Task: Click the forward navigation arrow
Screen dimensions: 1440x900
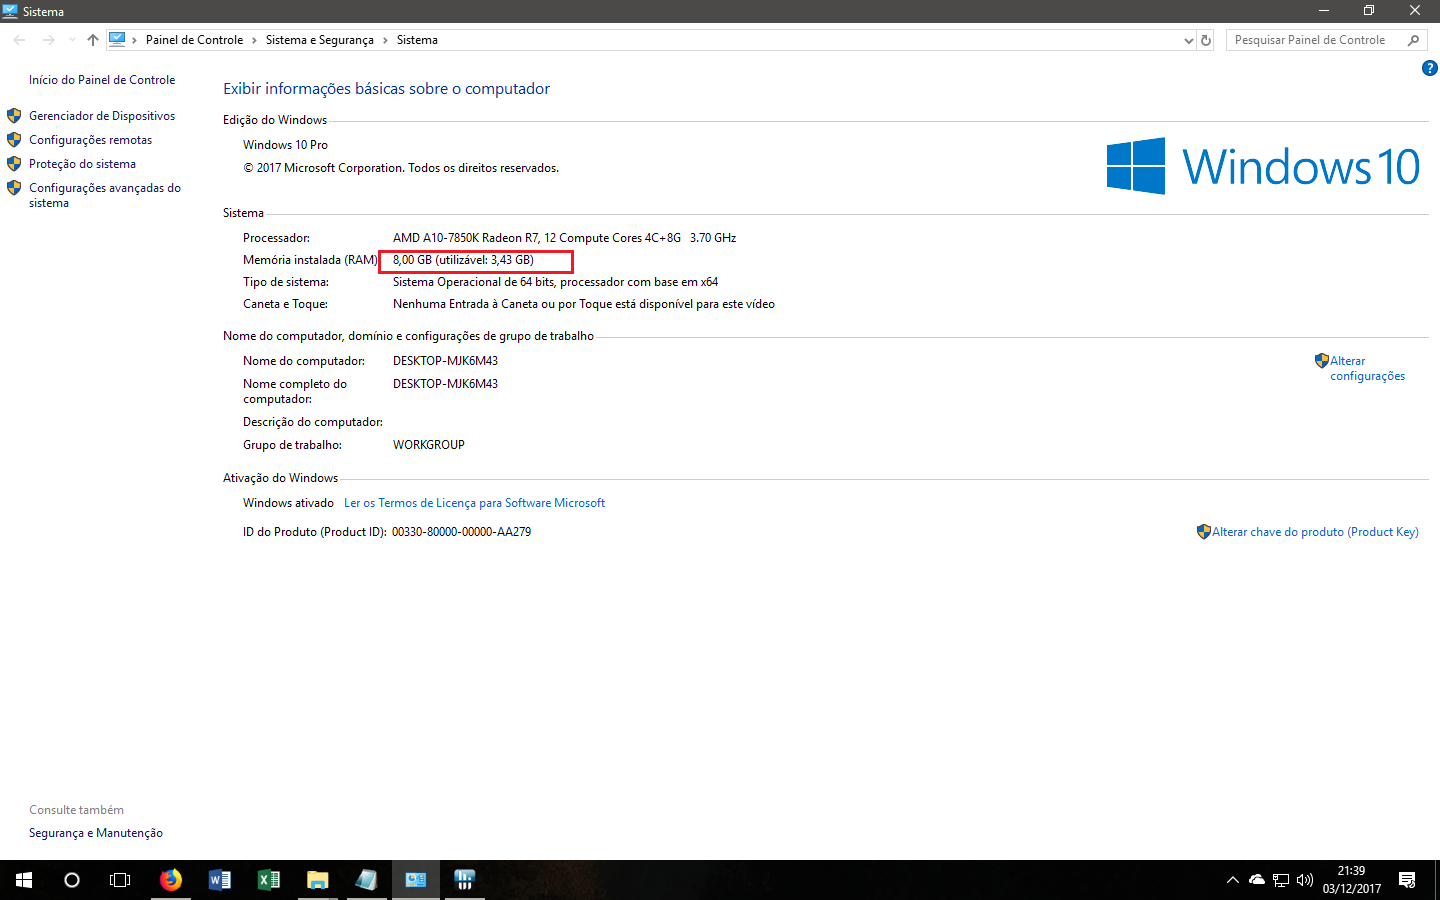Action: [48, 40]
